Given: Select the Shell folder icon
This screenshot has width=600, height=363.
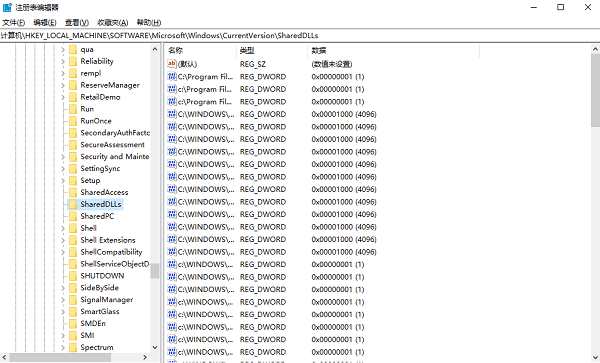Looking at the screenshot, I should pos(73,228).
